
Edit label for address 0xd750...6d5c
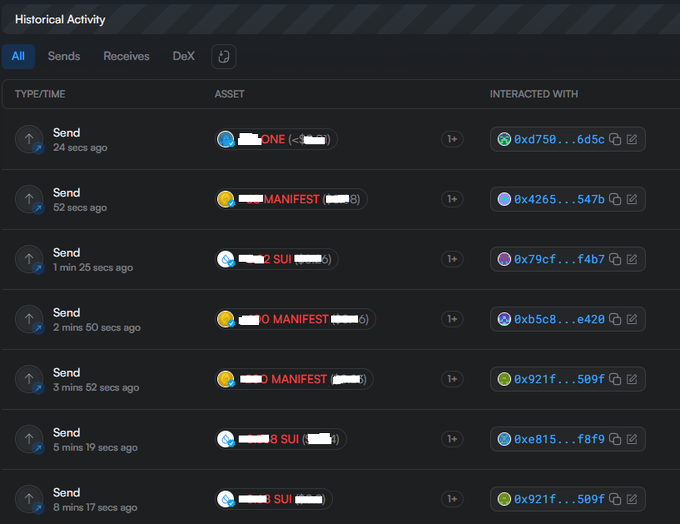pos(632,139)
